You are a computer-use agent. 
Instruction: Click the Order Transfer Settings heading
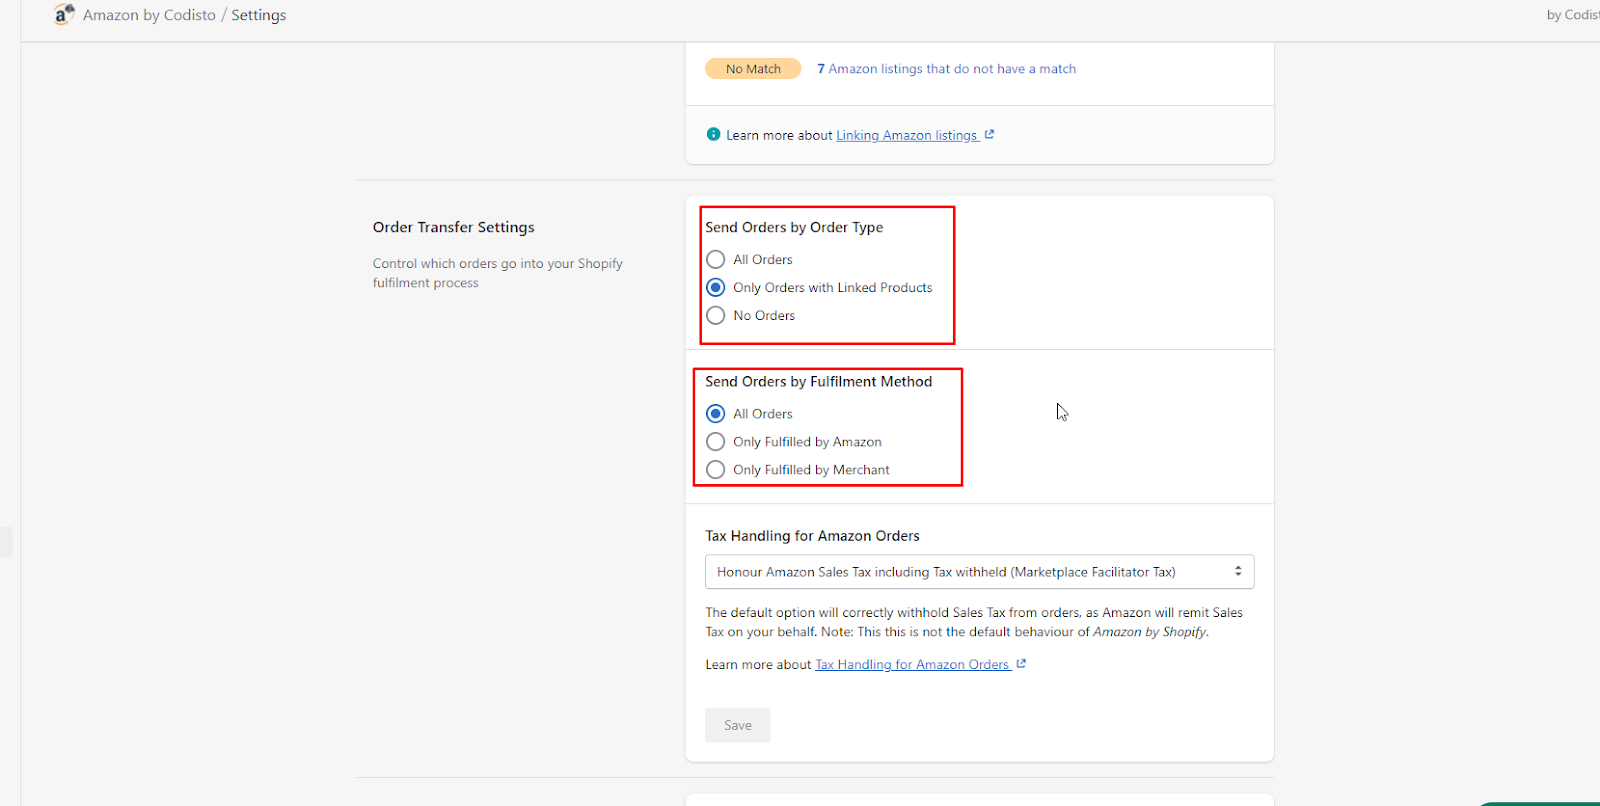coord(454,227)
